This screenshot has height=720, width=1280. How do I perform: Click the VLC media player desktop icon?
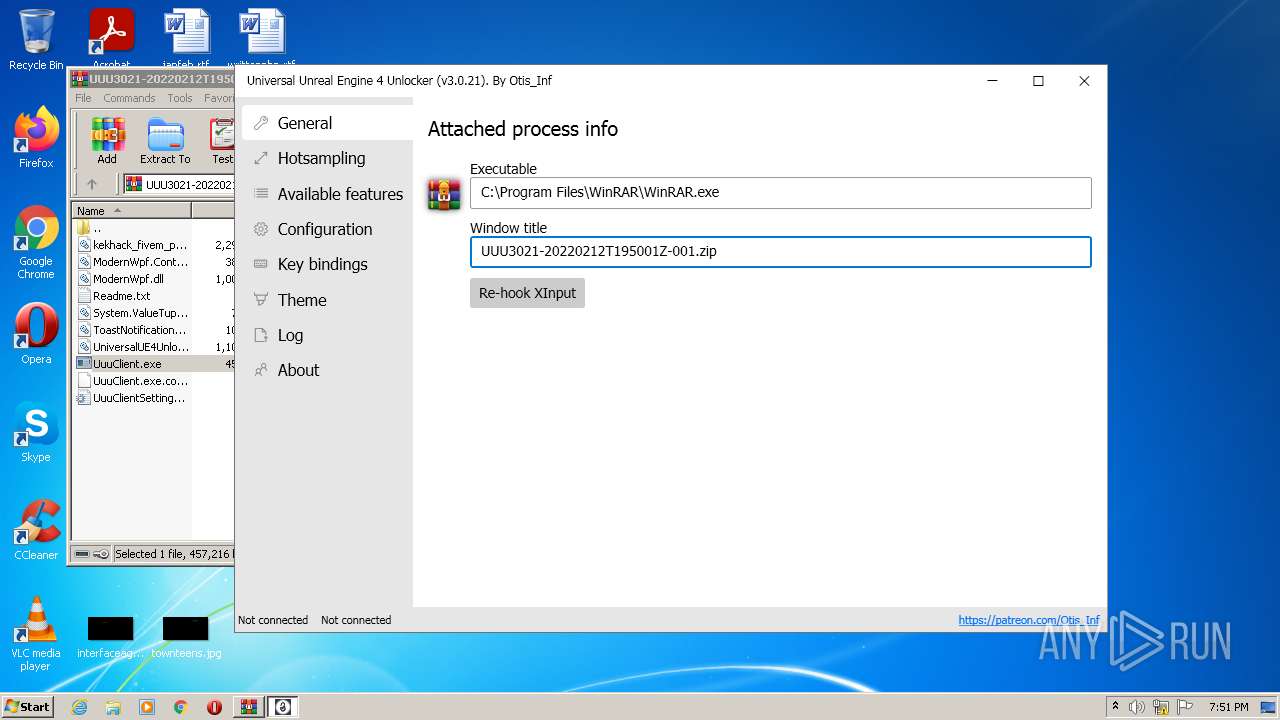click(x=36, y=634)
